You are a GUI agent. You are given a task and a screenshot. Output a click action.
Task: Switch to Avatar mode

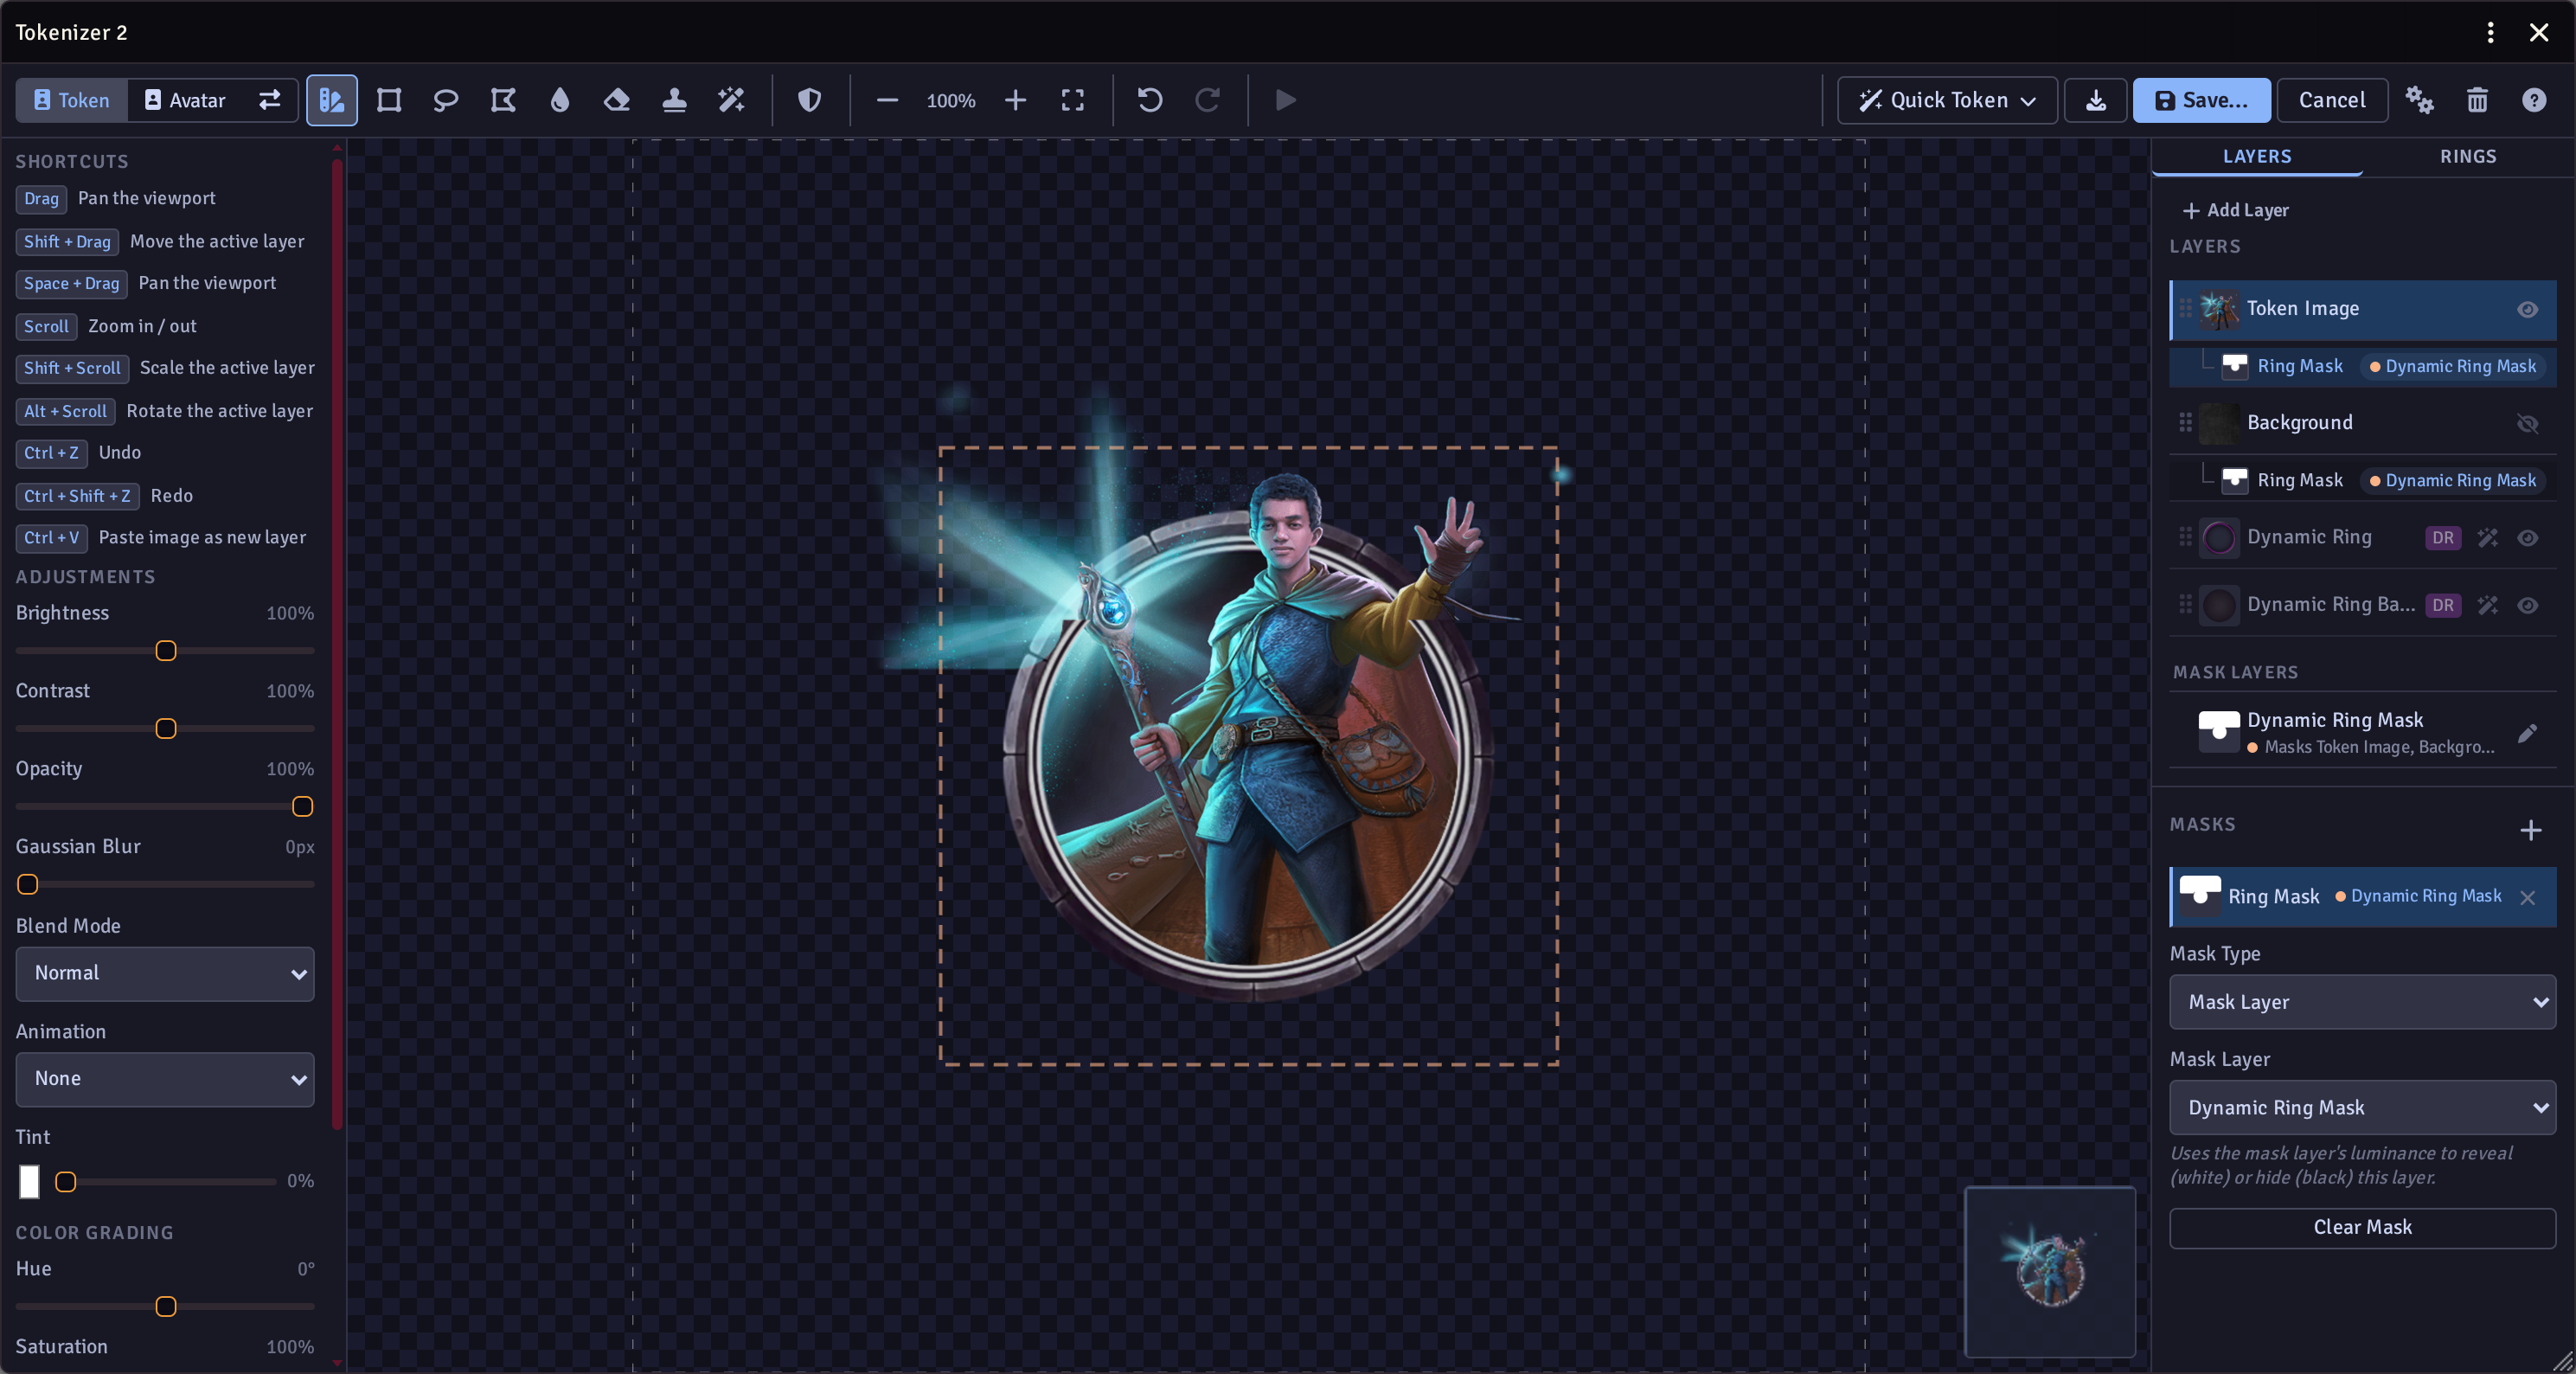click(185, 100)
